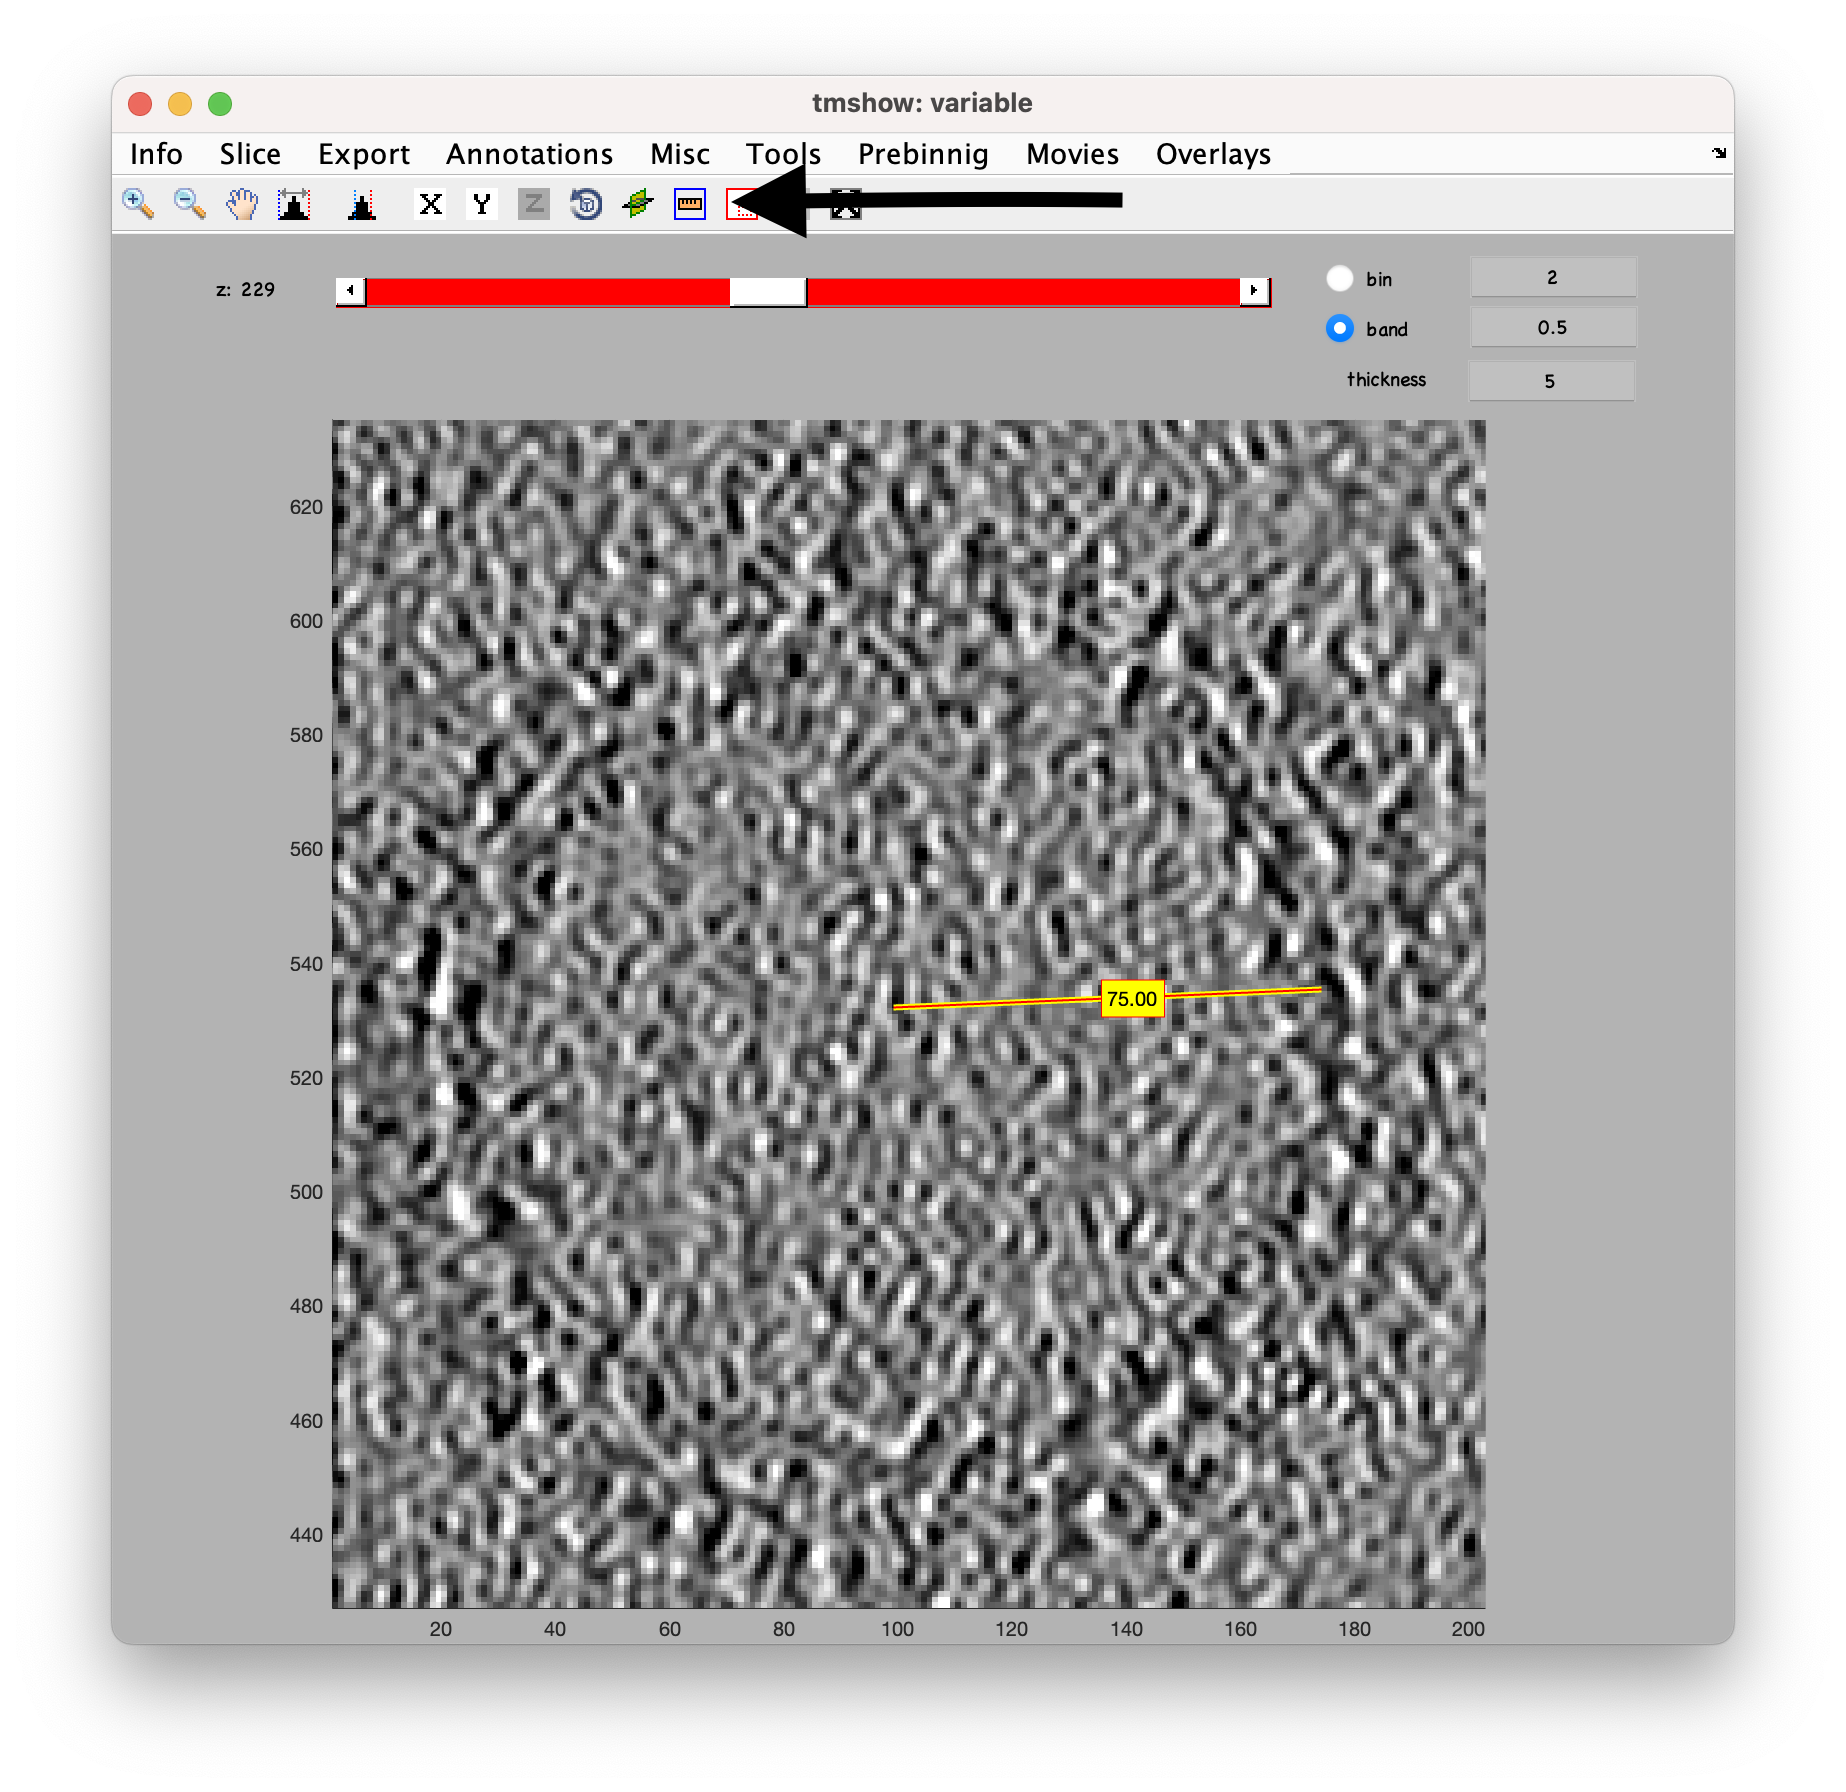Viewport: 1846px width, 1792px height.
Task: Open the Movies menu
Action: [1072, 154]
